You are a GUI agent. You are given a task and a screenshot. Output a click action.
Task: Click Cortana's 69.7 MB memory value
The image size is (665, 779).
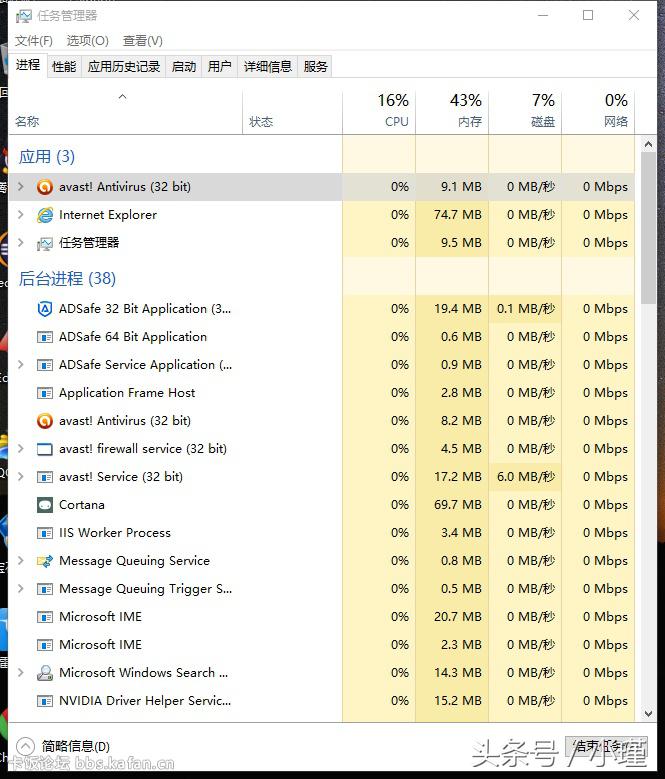coord(457,505)
